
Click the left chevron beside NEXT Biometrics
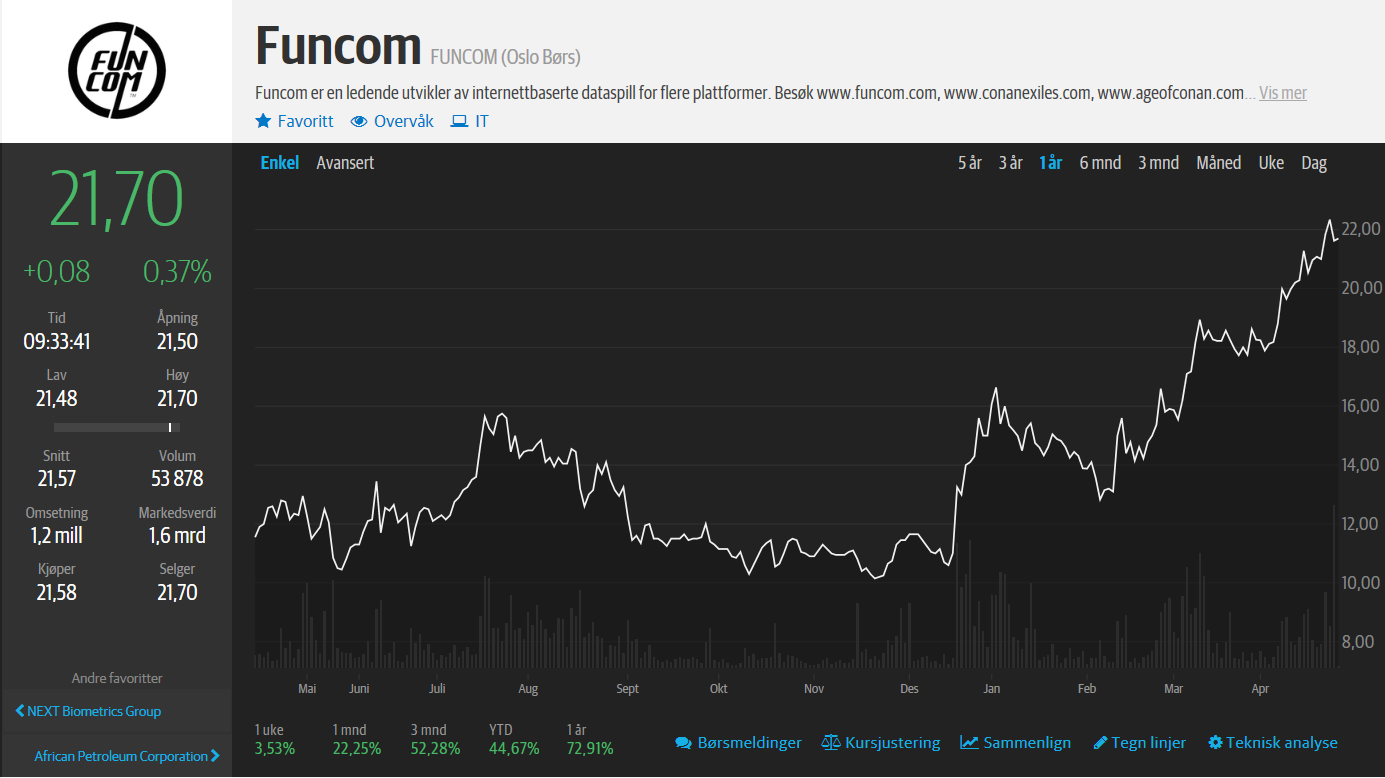(20, 711)
